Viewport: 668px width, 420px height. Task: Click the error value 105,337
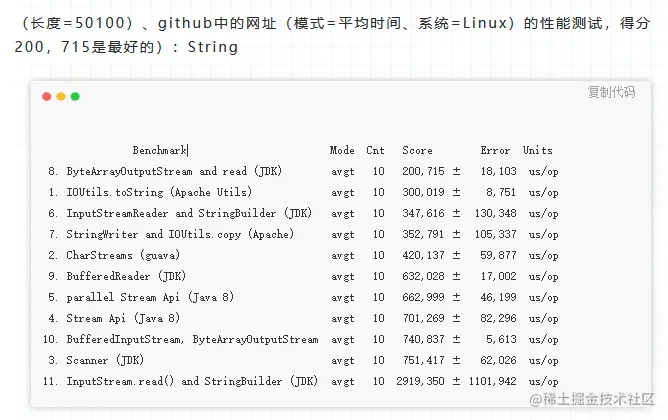coord(495,234)
